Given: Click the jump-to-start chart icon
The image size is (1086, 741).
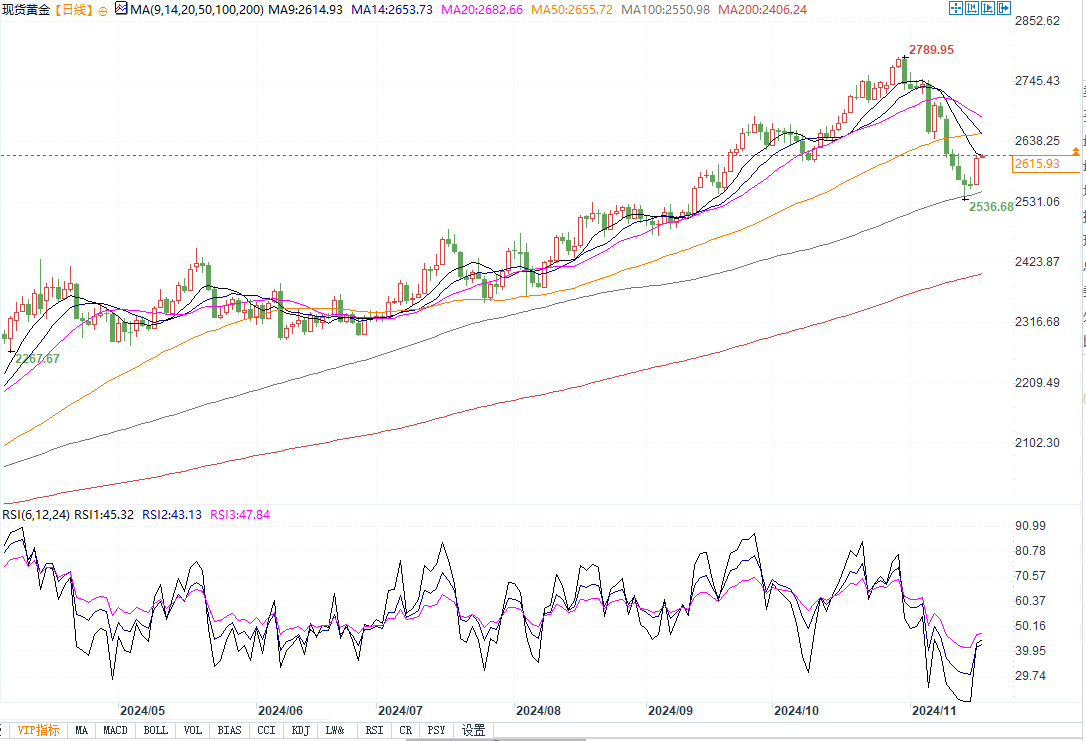Looking at the screenshot, I should 974,9.
